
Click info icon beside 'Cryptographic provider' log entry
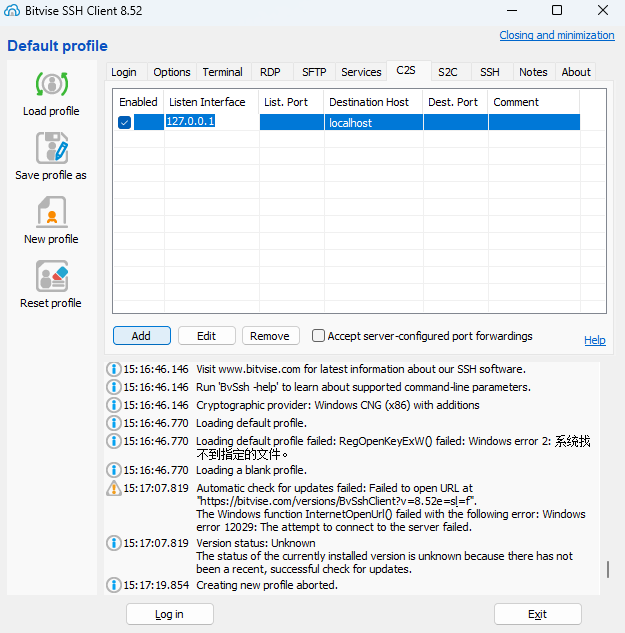coord(113,405)
